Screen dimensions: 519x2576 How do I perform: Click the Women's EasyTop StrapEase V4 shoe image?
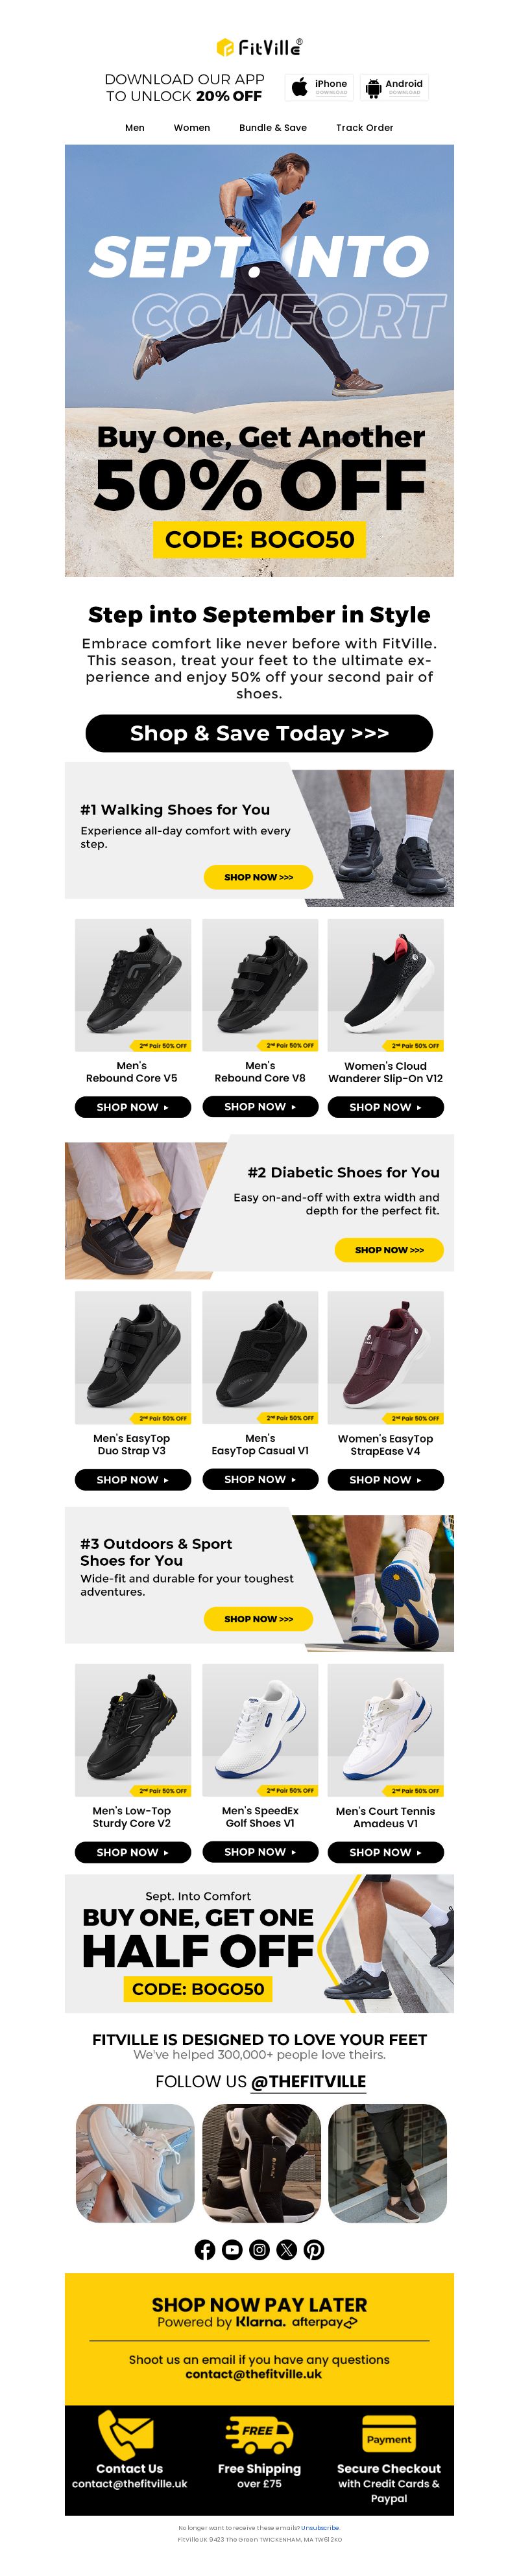tap(385, 1357)
